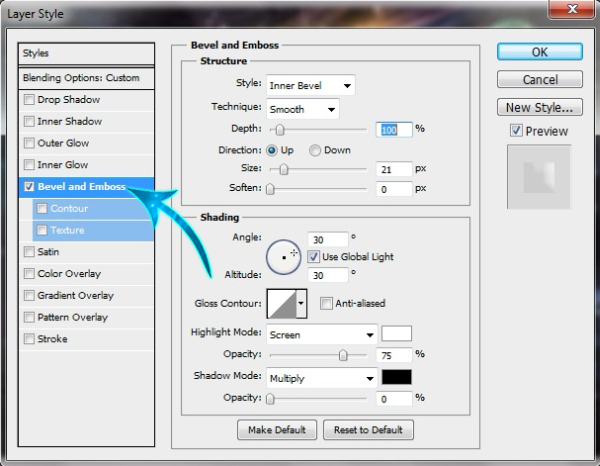Image resolution: width=600 pixels, height=466 pixels.
Task: Click the white Highlight Mode color swatch
Action: pyautogui.click(x=396, y=334)
